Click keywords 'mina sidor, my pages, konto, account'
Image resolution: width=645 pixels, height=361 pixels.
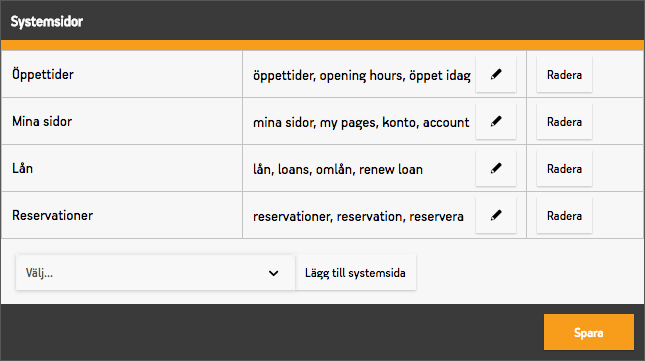click(361, 123)
